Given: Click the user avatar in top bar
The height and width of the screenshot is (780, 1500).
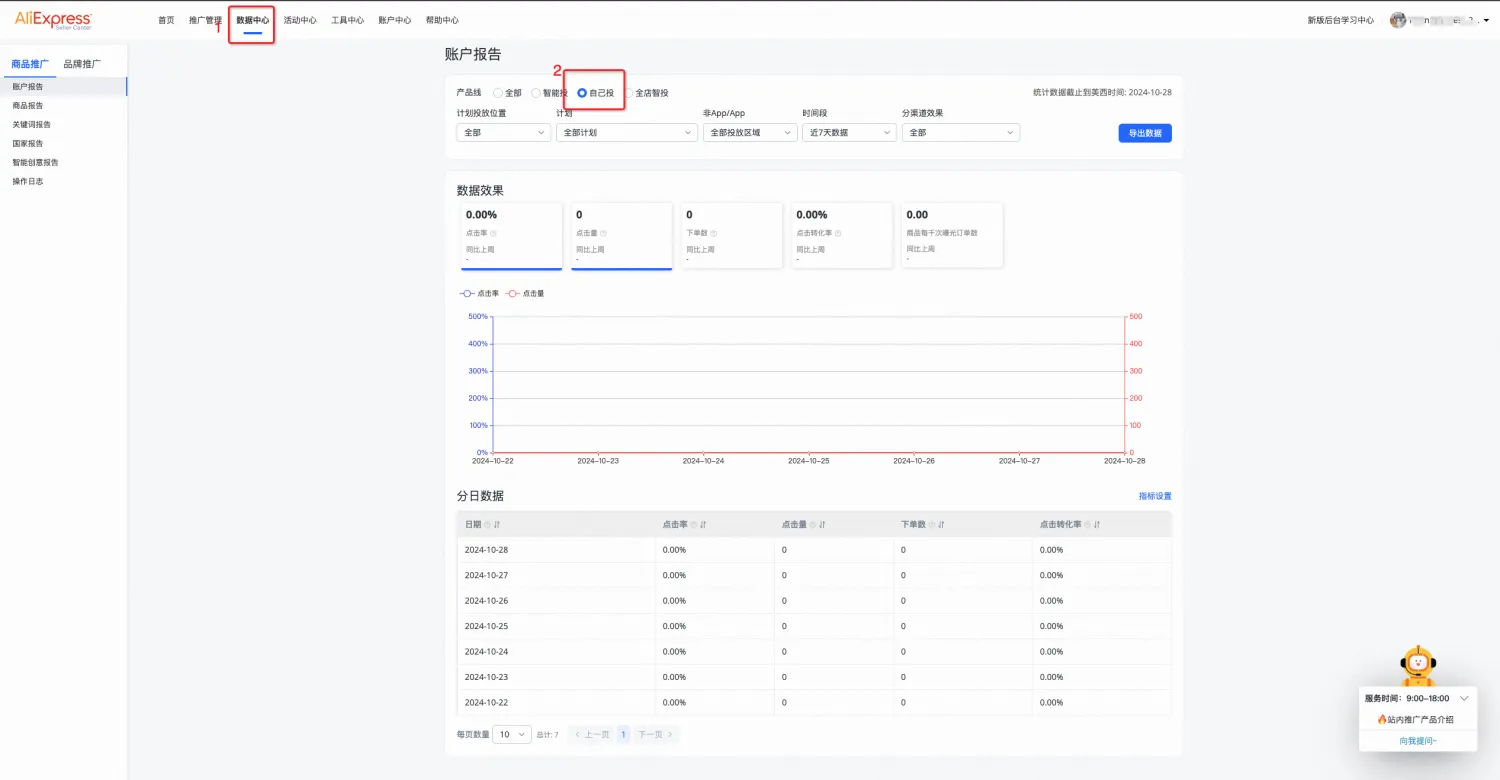Looking at the screenshot, I should click(x=1398, y=20).
